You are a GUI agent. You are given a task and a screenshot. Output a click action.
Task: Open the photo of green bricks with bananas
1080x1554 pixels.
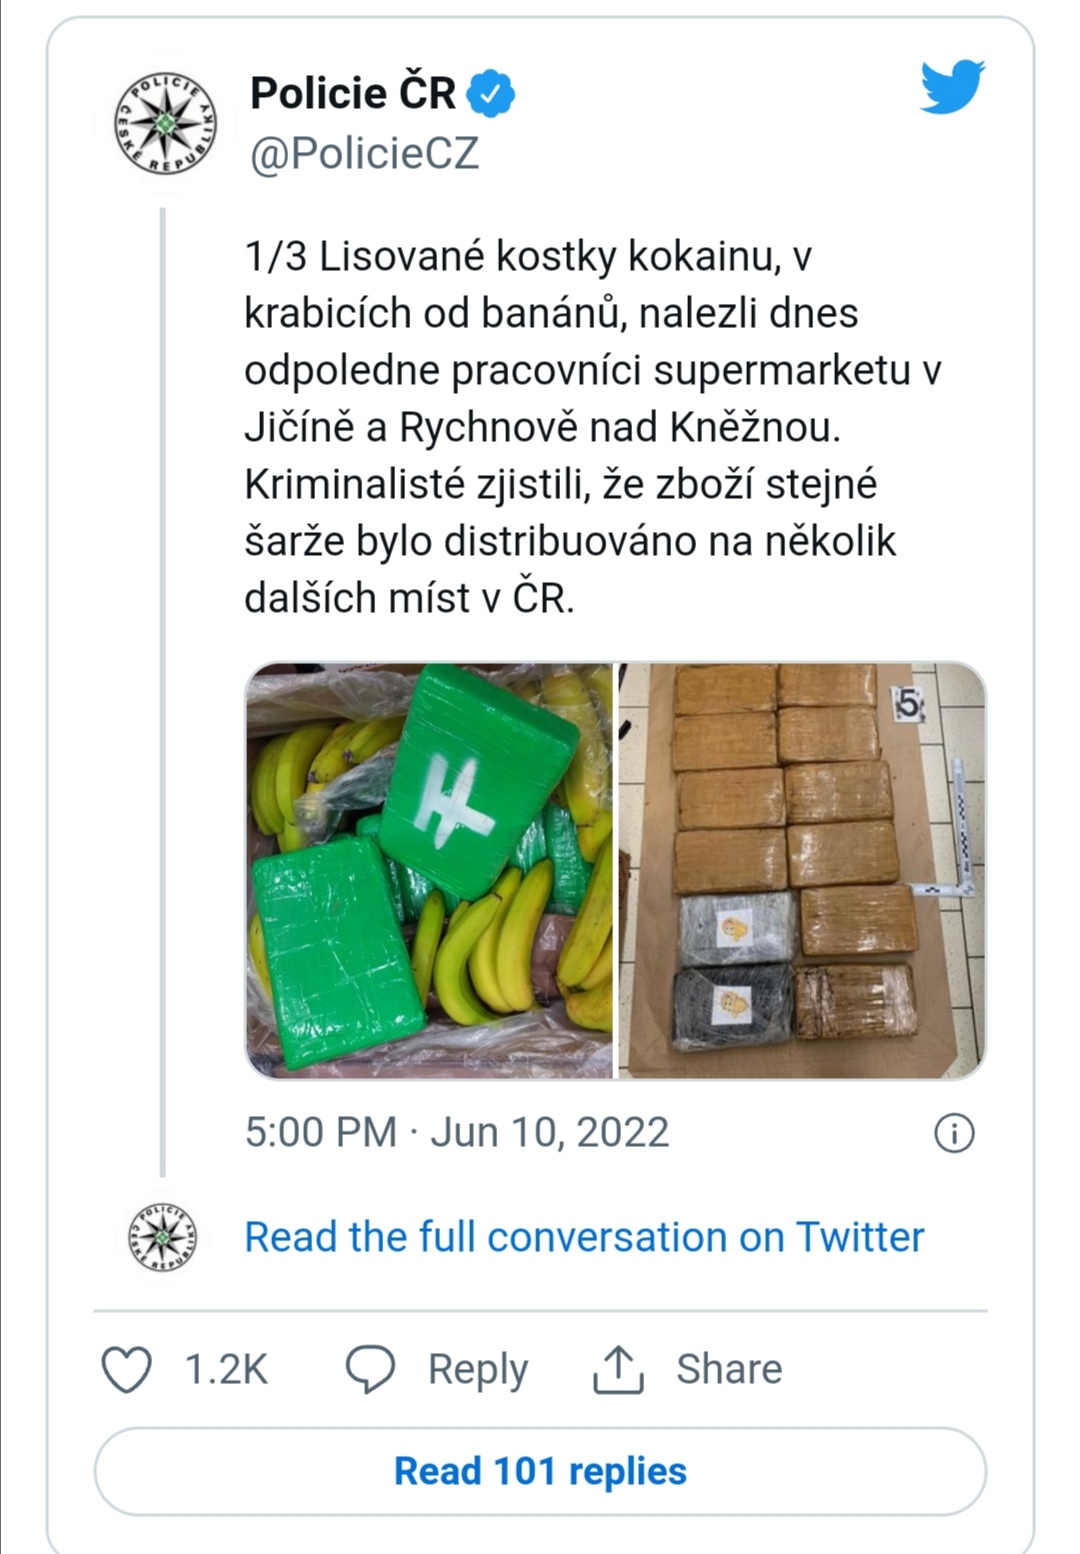click(429, 870)
